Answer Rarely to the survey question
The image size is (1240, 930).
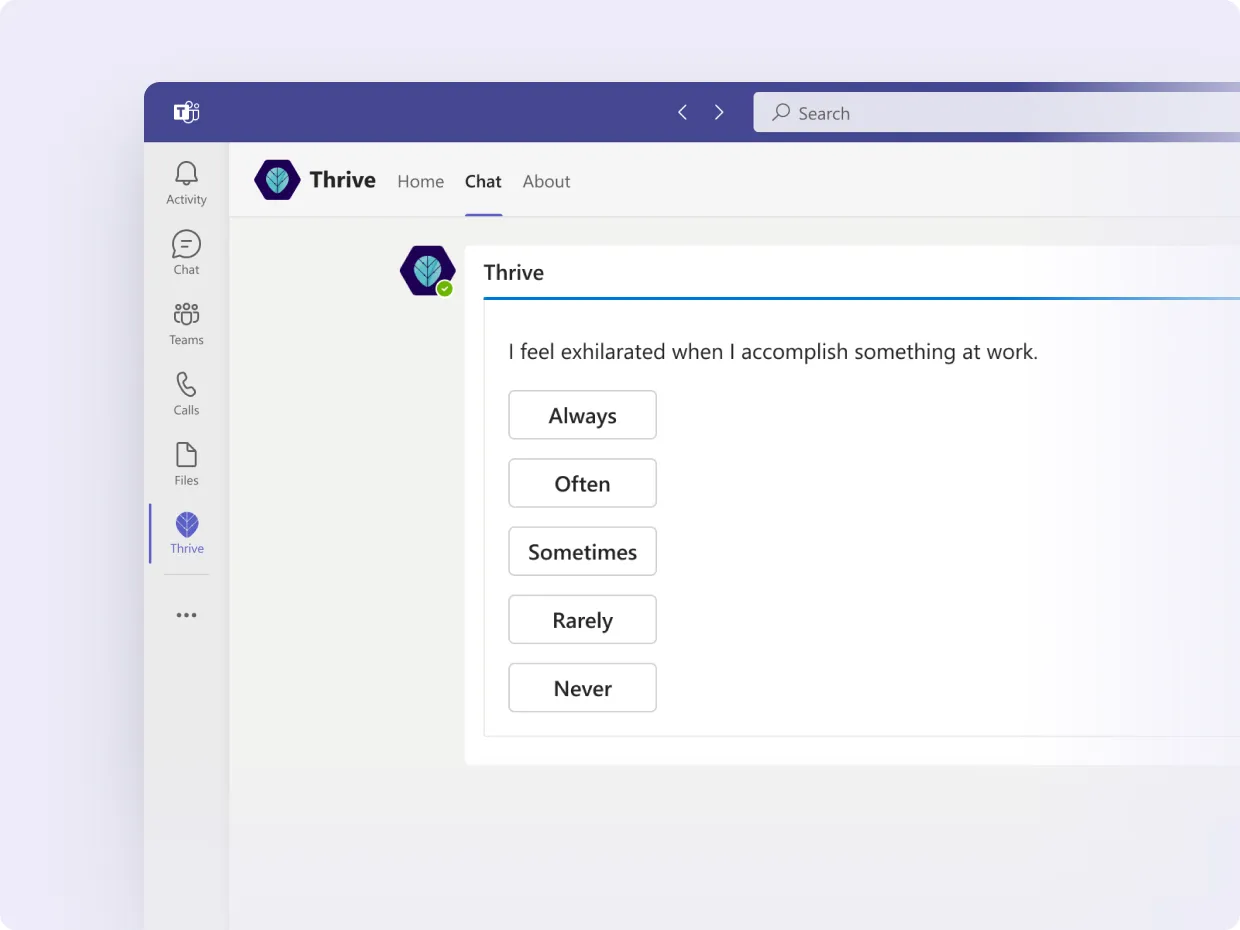click(582, 619)
